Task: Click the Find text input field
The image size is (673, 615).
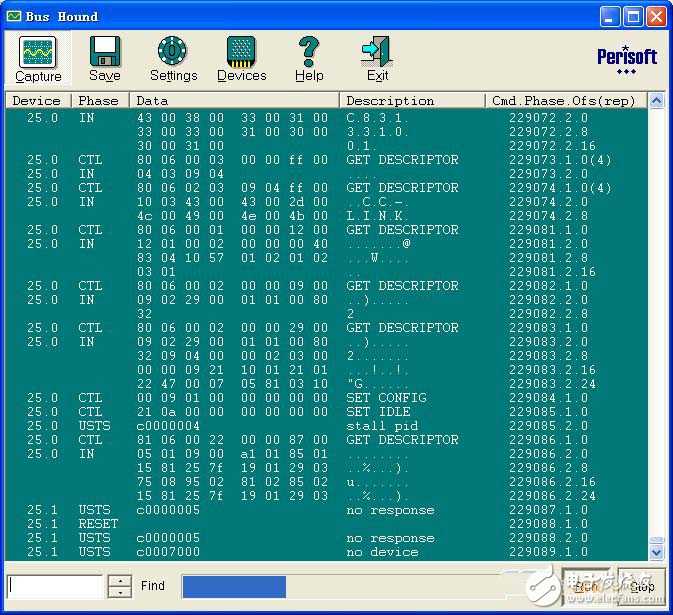Action: [55, 586]
